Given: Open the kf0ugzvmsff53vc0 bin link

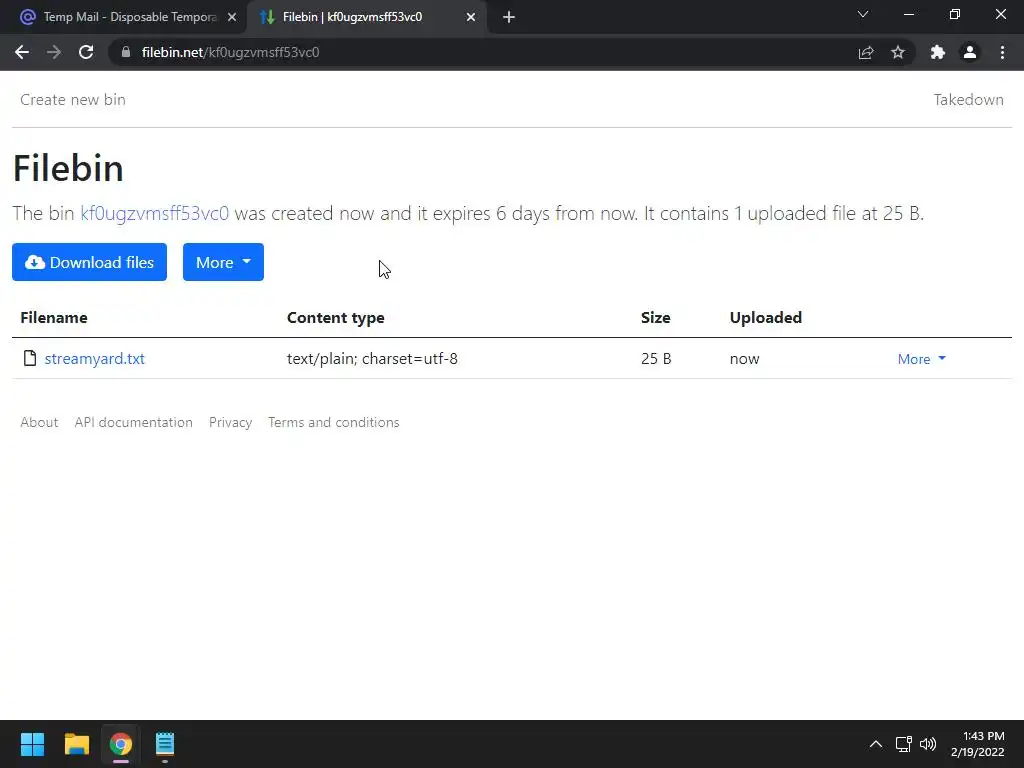Looking at the screenshot, I should [155, 214].
